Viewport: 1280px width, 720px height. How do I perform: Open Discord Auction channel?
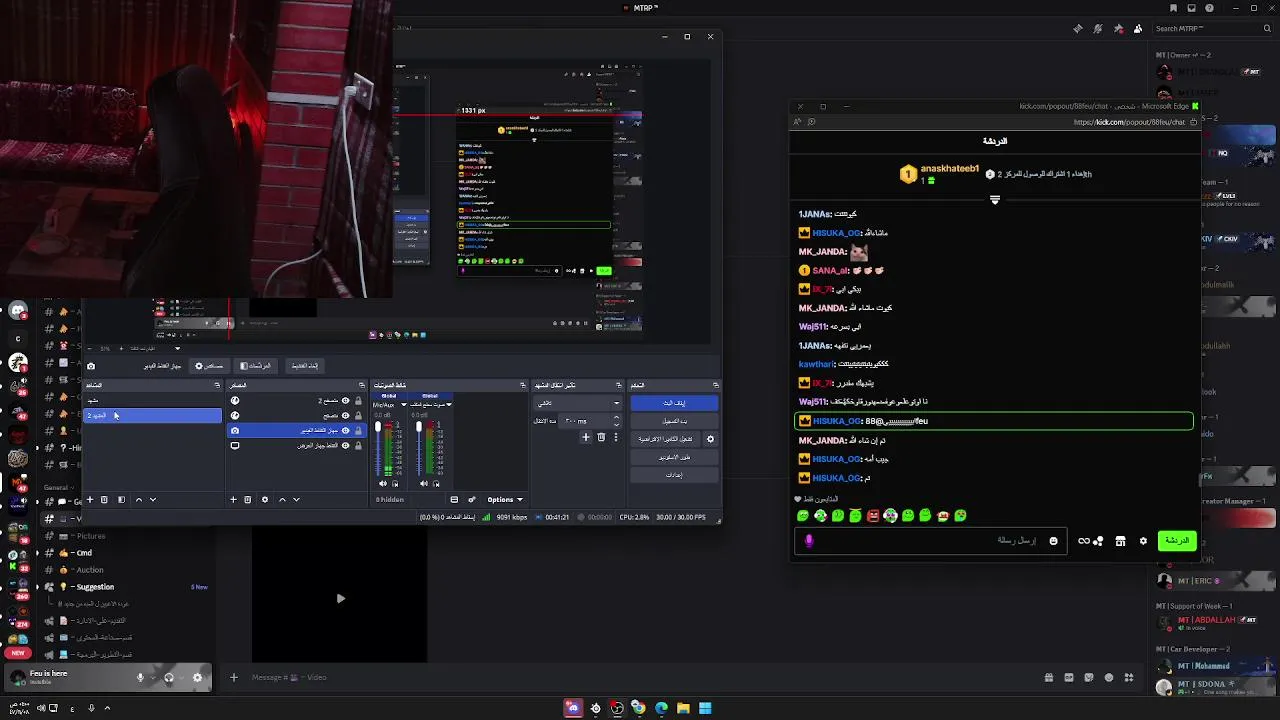[90, 570]
